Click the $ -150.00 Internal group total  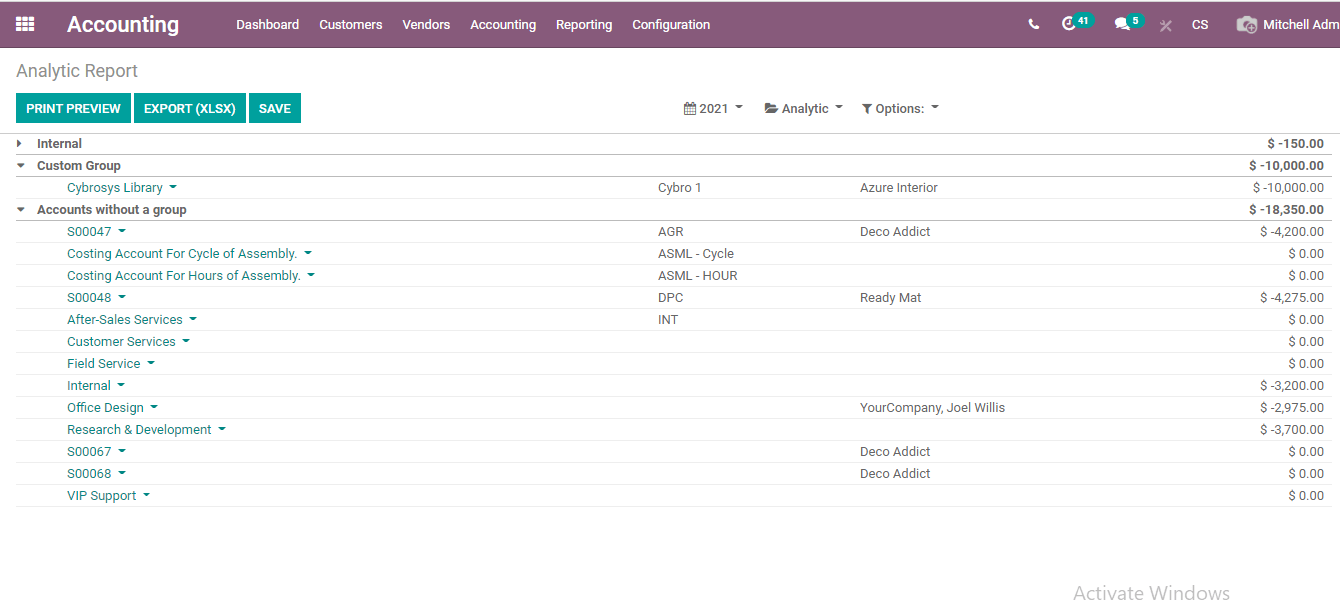(1295, 144)
